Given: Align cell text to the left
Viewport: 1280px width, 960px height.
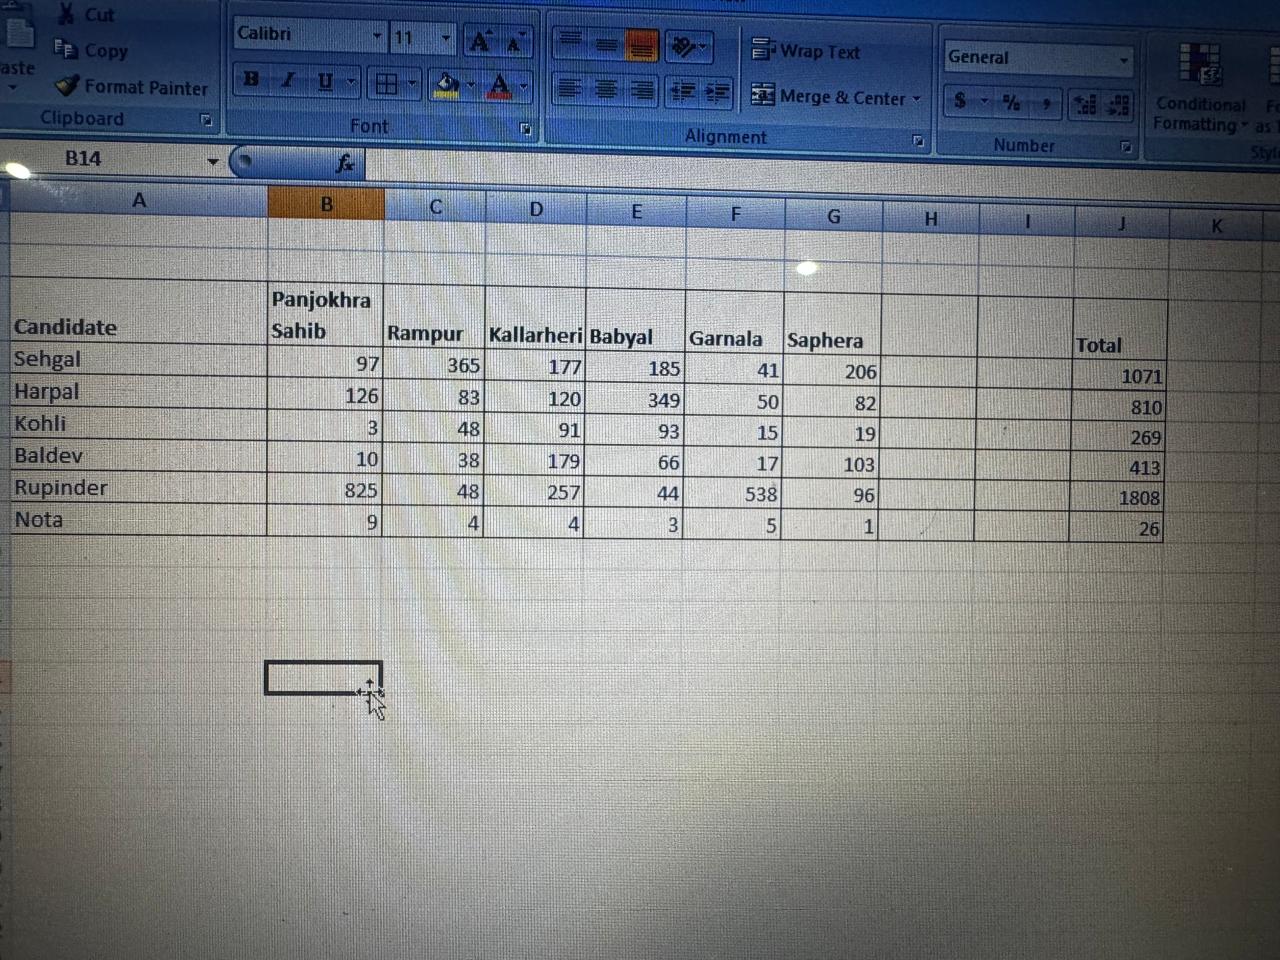Looking at the screenshot, I should click(569, 88).
